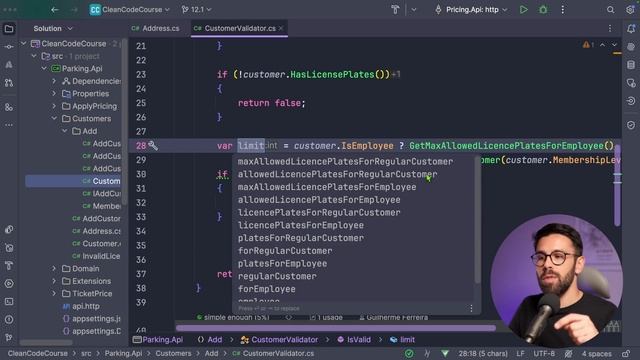Click IsValid in editor breadcrumb
This screenshot has width=640, height=360.
tap(354, 340)
